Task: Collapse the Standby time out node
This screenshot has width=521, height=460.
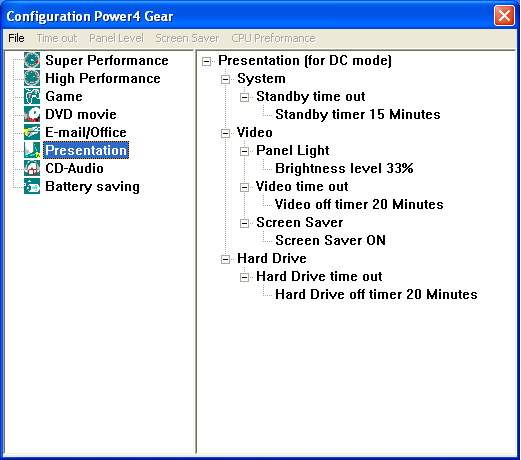Action: 245,97
